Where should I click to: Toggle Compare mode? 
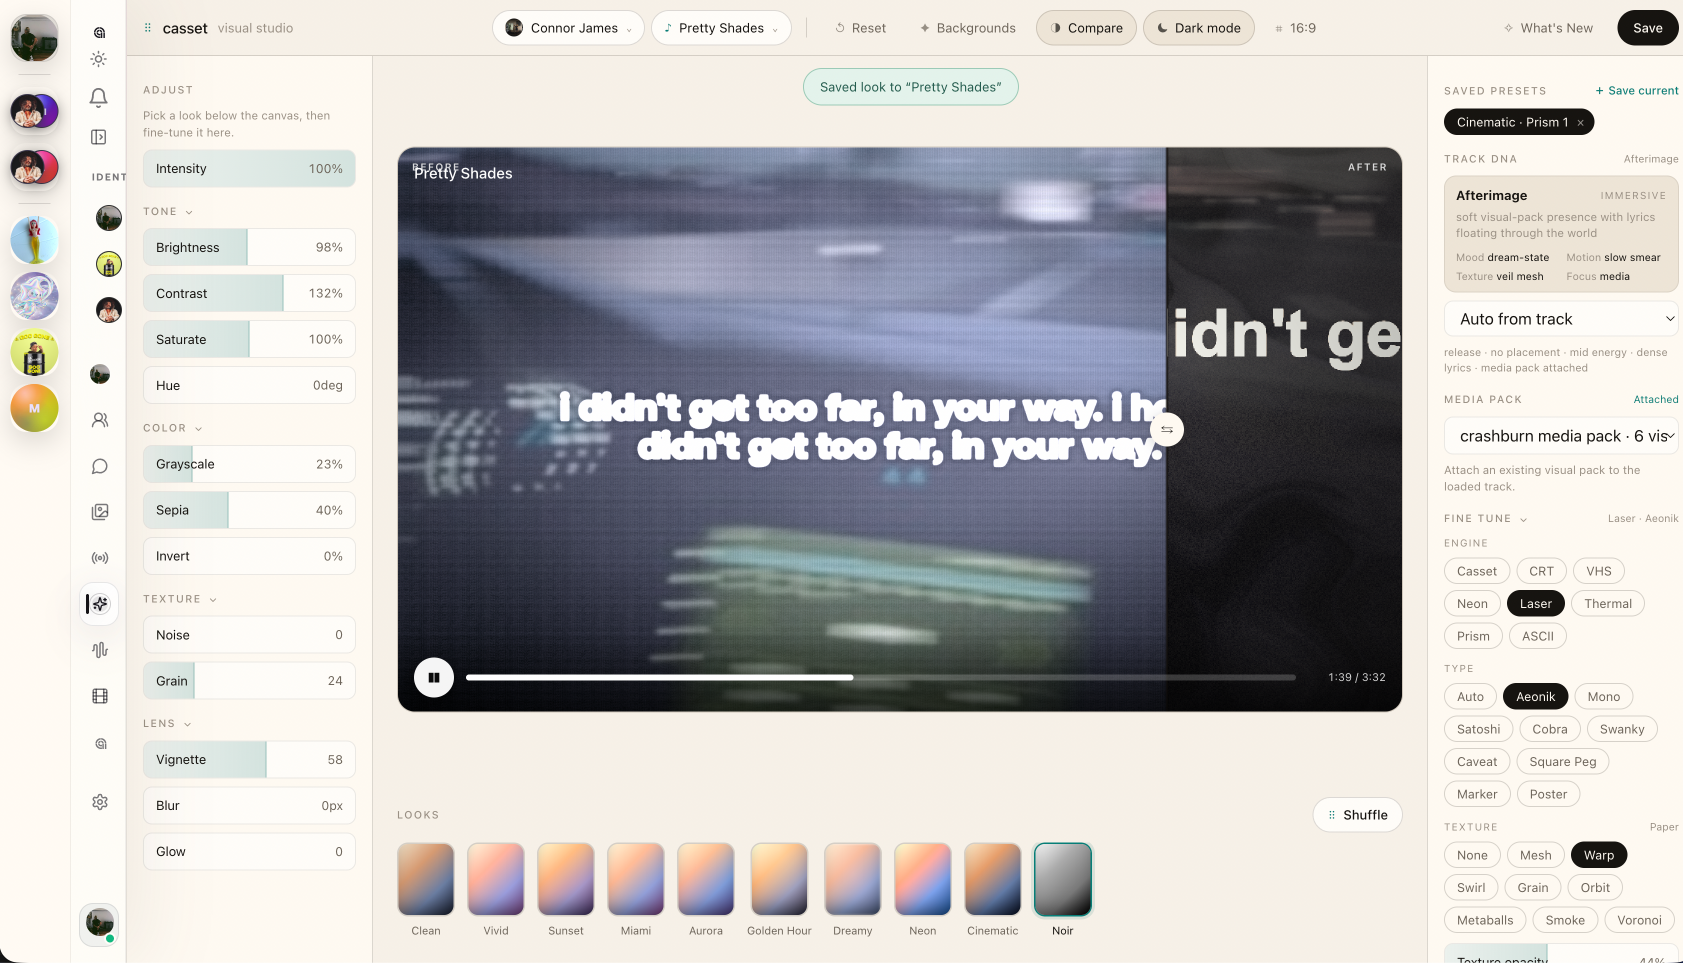pyautogui.click(x=1087, y=28)
